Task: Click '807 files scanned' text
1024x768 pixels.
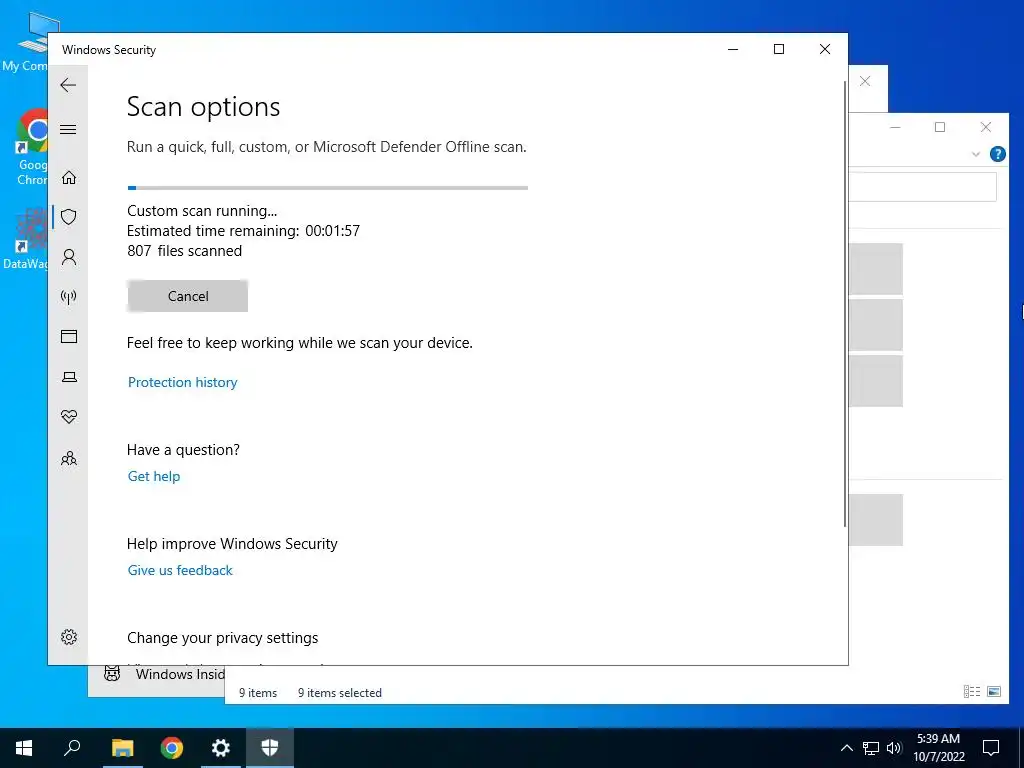Action: click(184, 251)
